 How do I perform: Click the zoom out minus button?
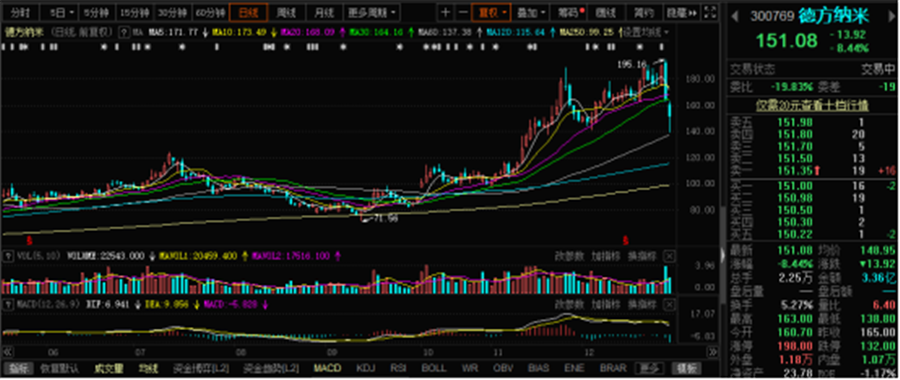pyautogui.click(x=462, y=12)
